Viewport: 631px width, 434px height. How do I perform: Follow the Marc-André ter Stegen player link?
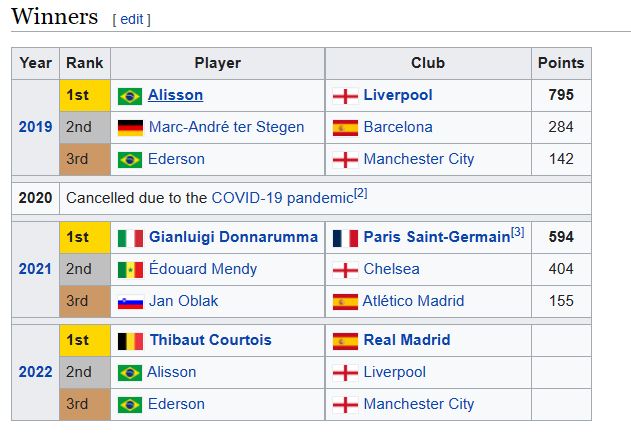click(x=226, y=128)
